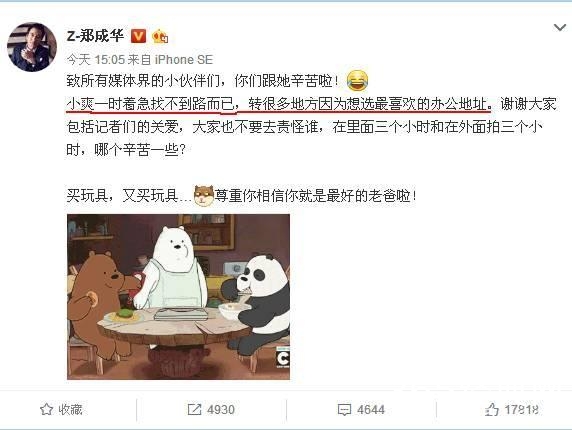Click the iPhone SE source link
Screen dimensions: 572x430
tap(183, 59)
